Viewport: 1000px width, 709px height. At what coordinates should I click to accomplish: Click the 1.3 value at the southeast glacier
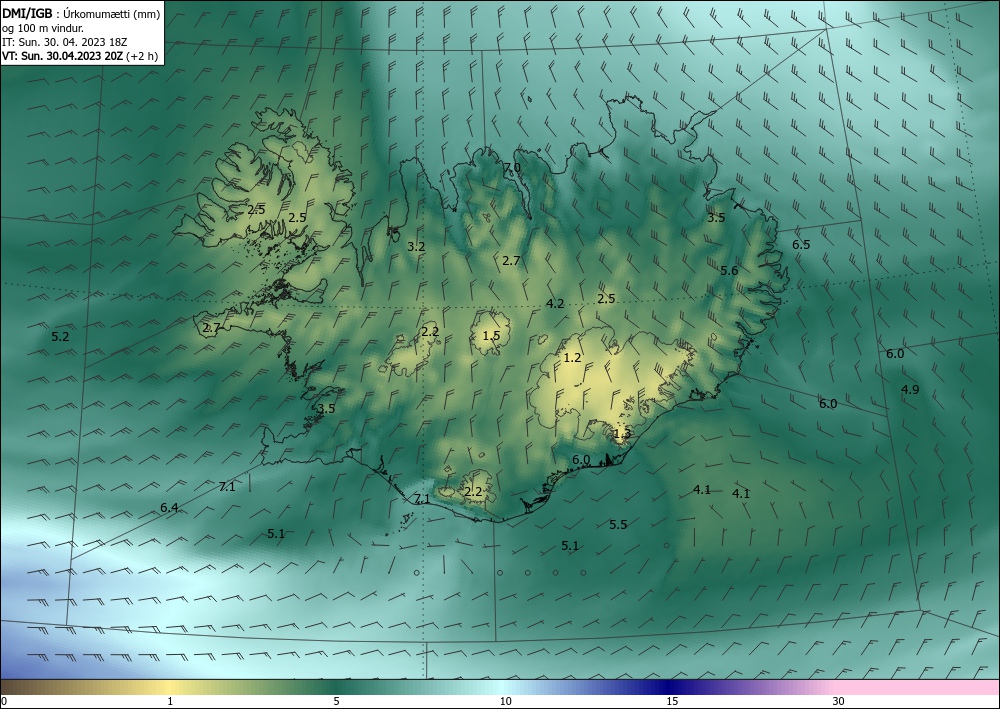(x=622, y=434)
